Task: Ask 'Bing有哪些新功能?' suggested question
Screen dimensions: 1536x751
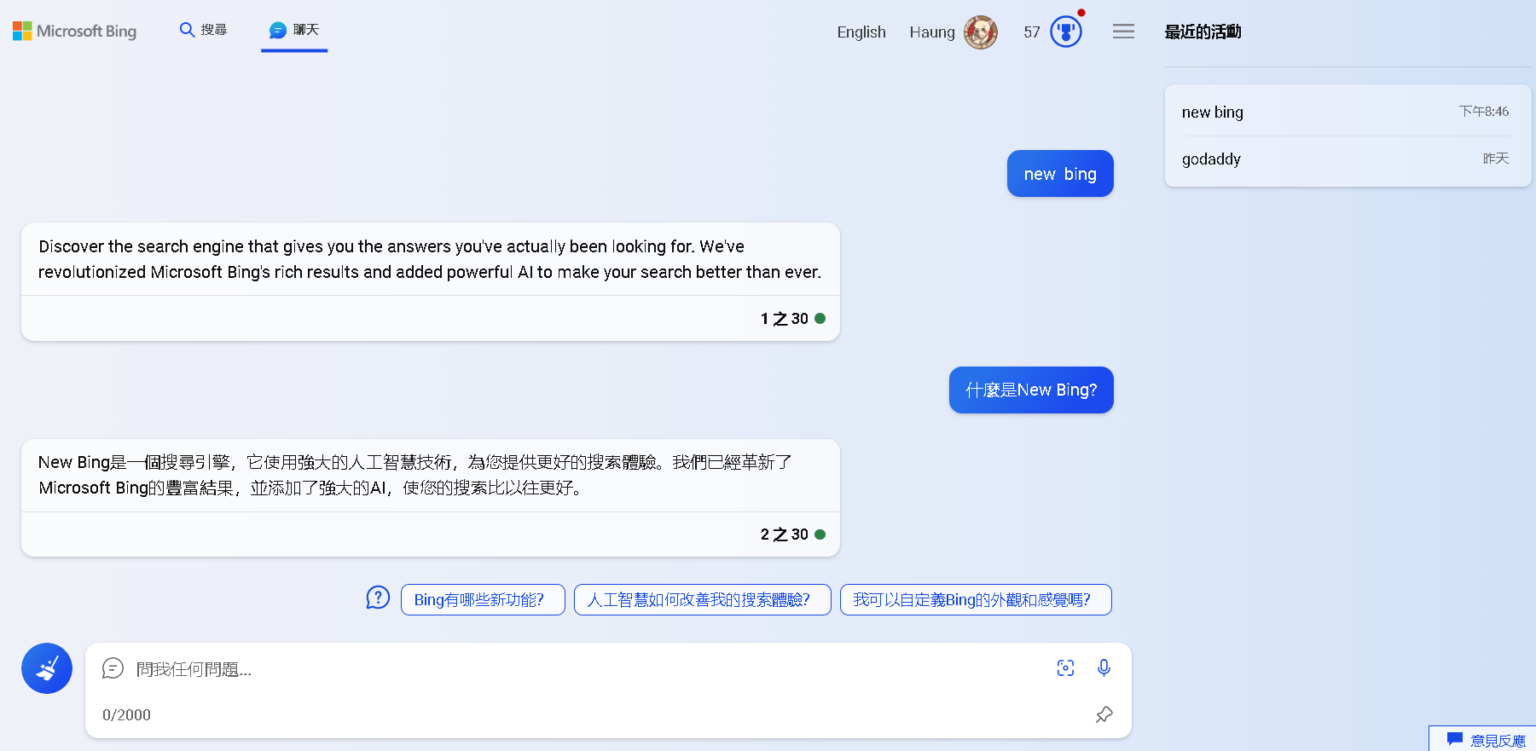Action: pos(483,599)
